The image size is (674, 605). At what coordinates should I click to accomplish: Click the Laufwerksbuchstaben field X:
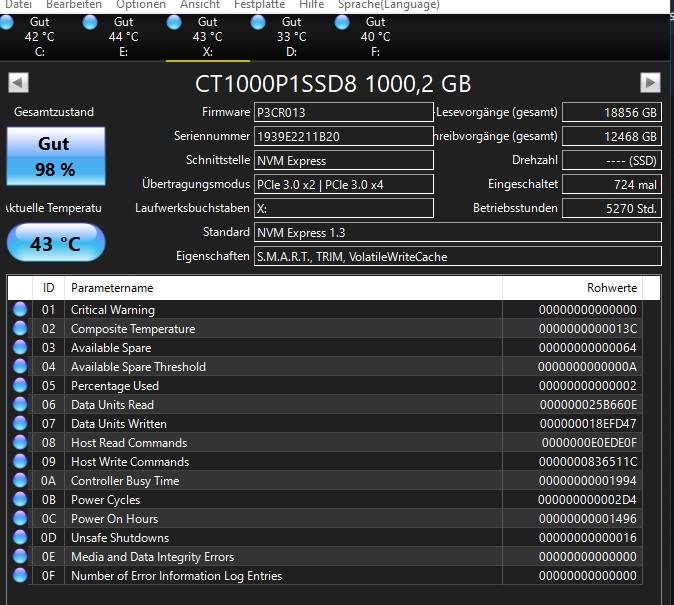point(343,209)
